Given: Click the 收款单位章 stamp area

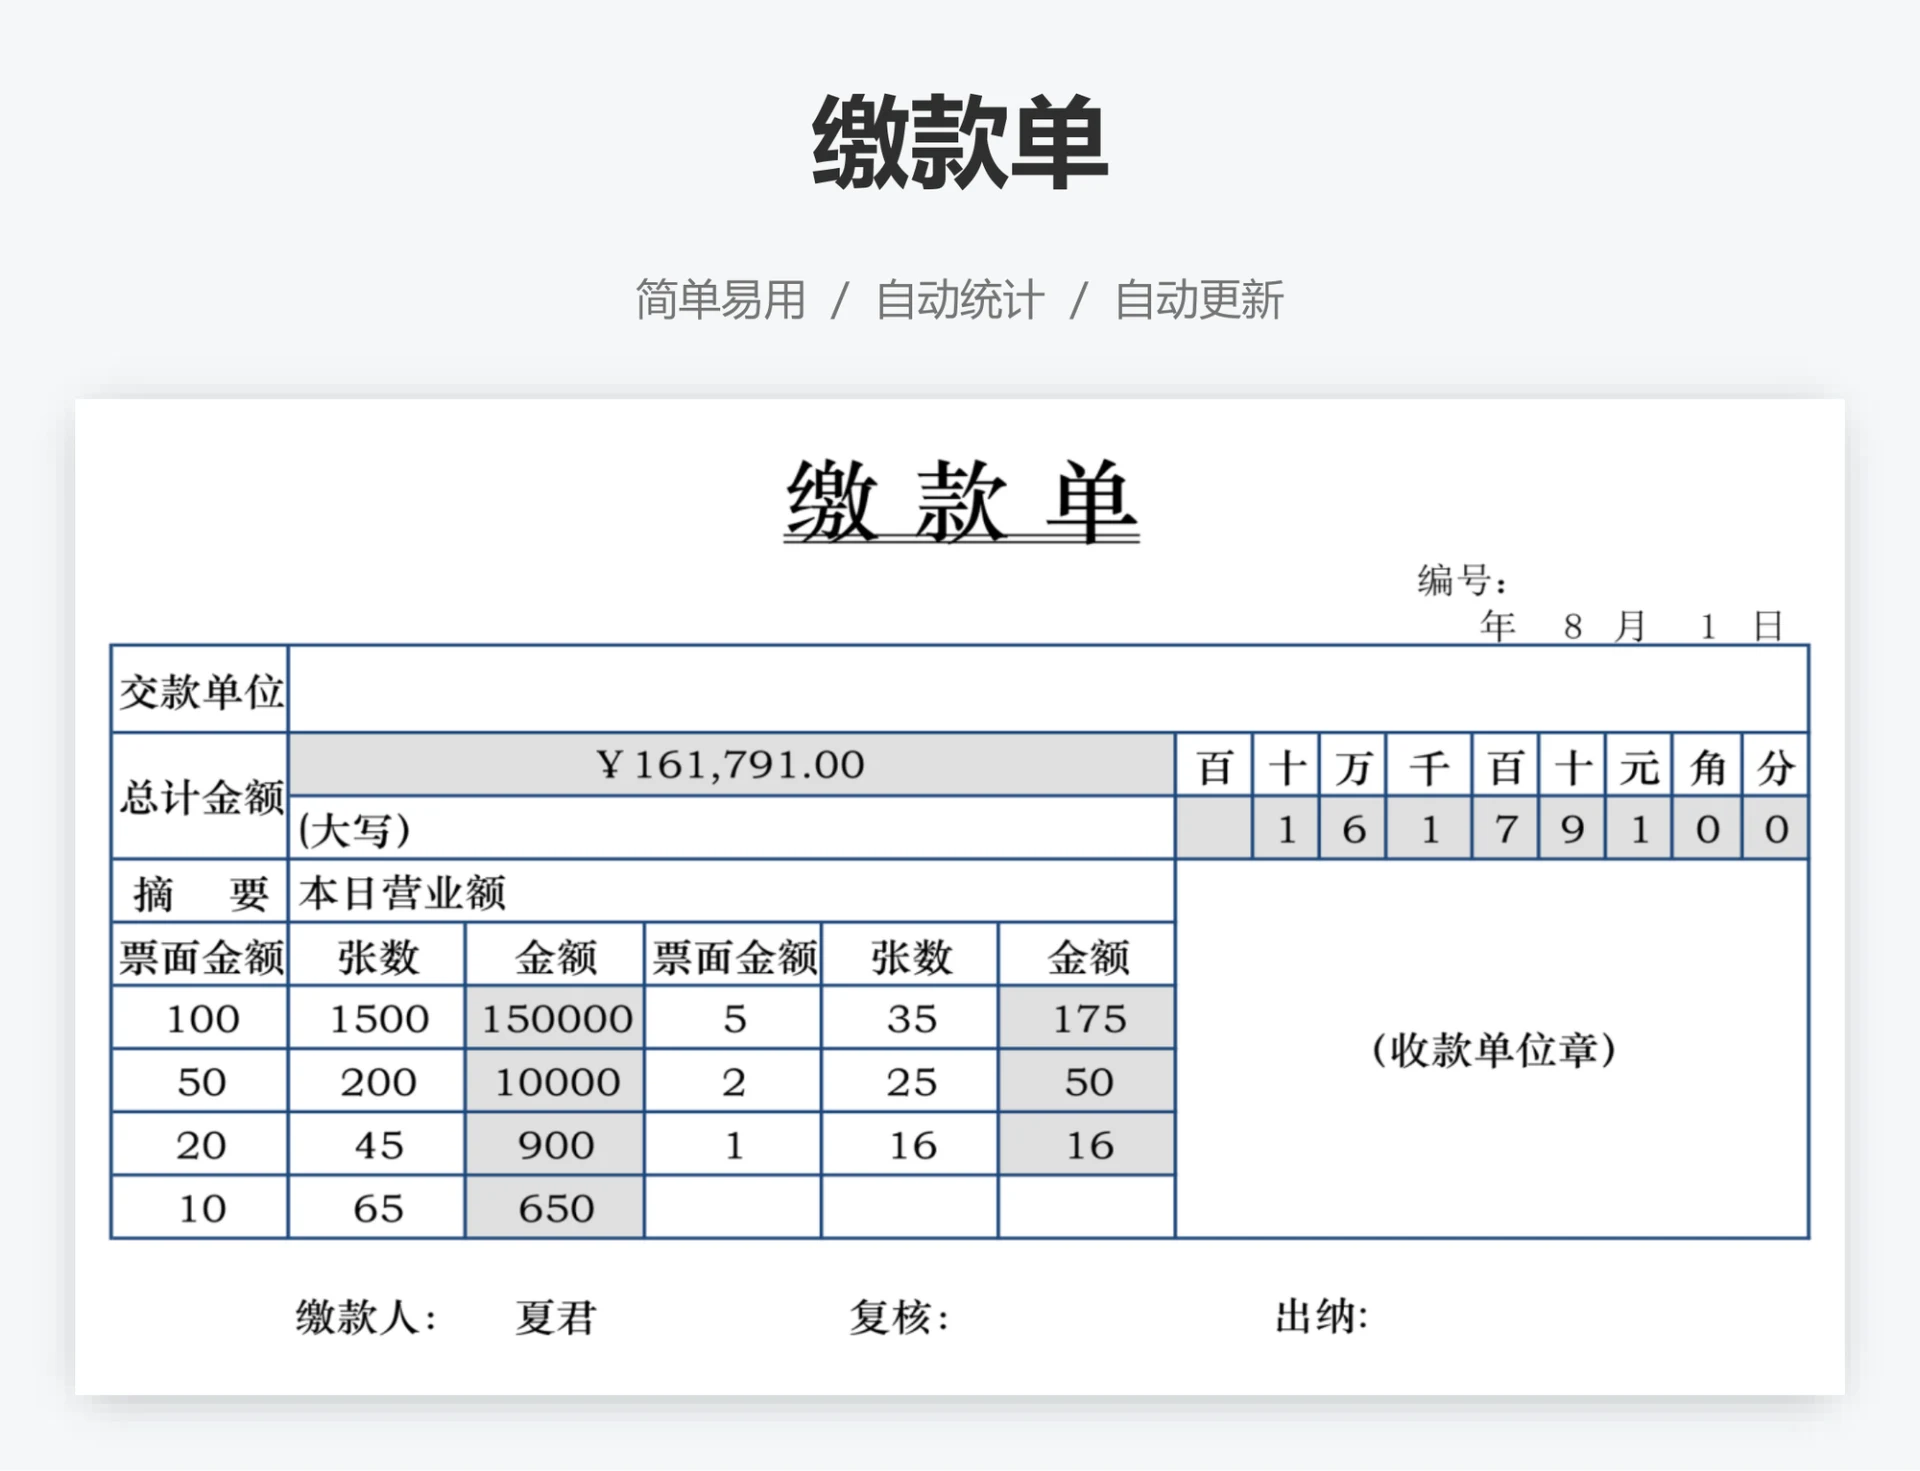Looking at the screenshot, I should [1492, 1050].
